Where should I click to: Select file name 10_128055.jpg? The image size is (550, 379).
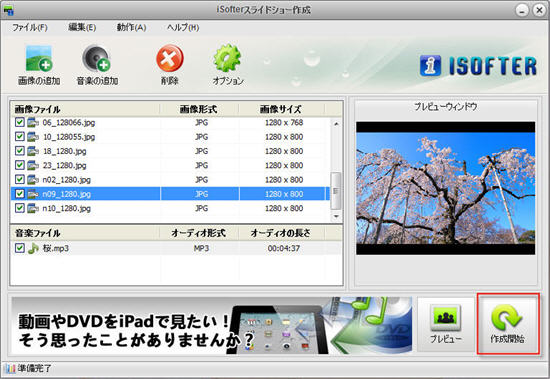(x=69, y=137)
